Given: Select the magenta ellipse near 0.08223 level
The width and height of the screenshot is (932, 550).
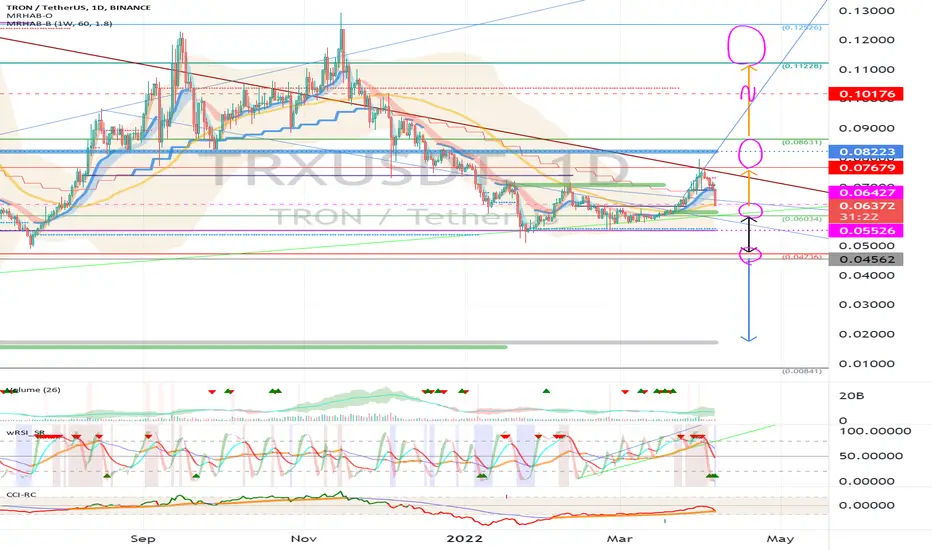Looking at the screenshot, I should (750, 153).
